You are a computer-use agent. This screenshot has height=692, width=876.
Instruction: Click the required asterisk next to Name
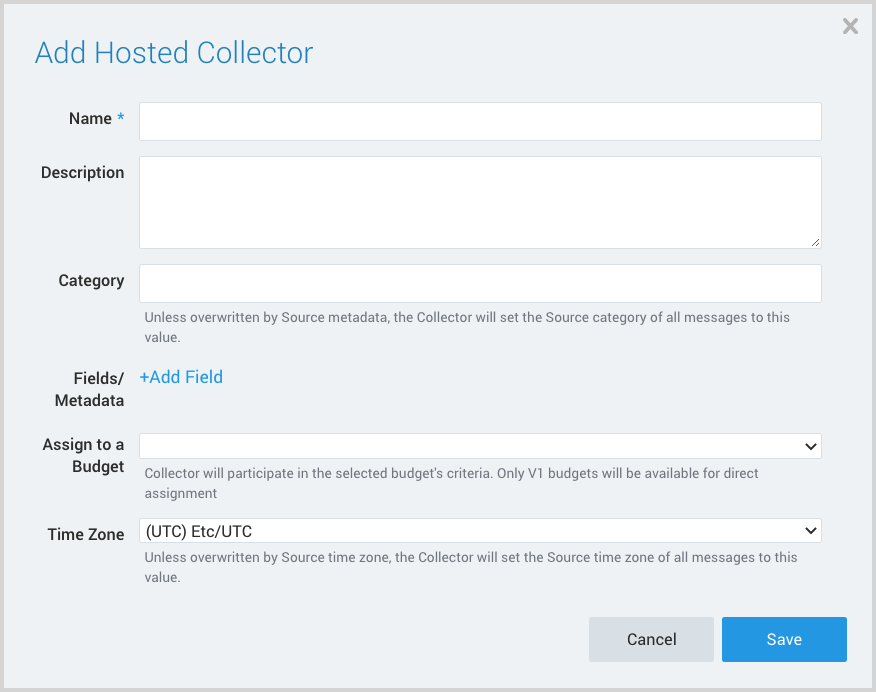(120, 117)
